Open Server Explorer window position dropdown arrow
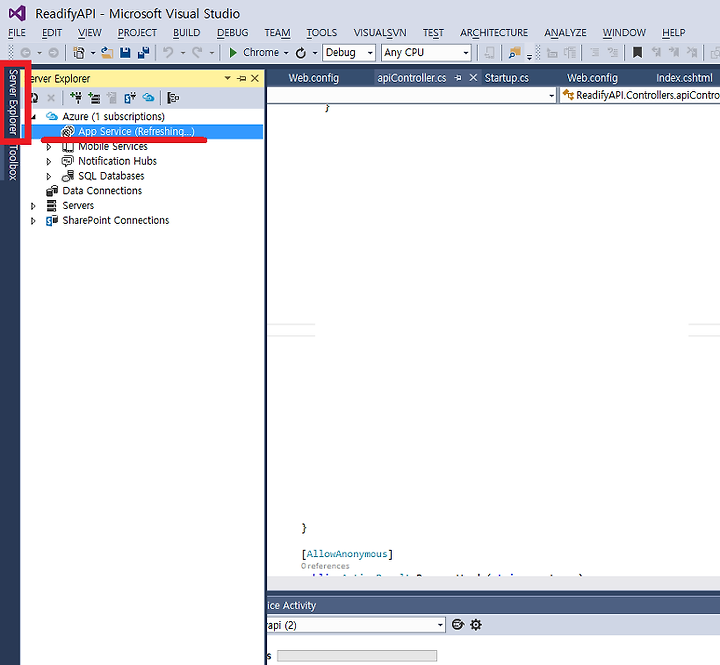Image resolution: width=720 pixels, height=665 pixels. [227, 79]
